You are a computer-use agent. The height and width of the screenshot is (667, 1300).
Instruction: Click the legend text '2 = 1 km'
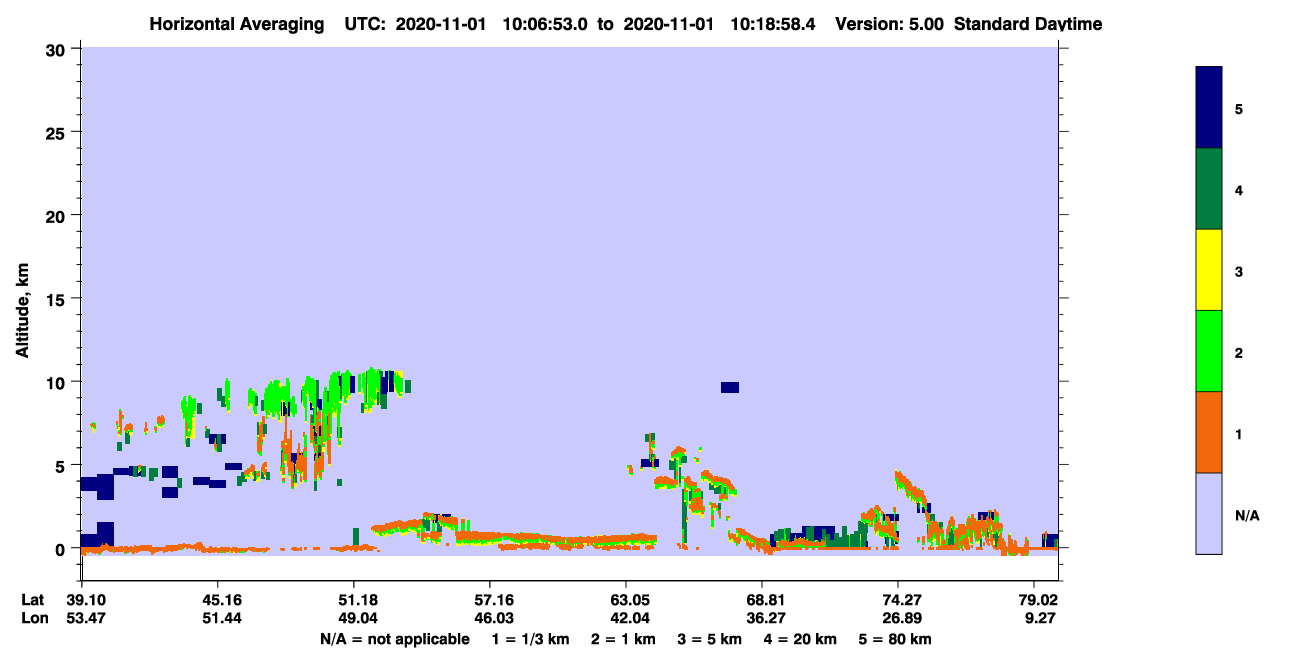pyautogui.click(x=624, y=639)
